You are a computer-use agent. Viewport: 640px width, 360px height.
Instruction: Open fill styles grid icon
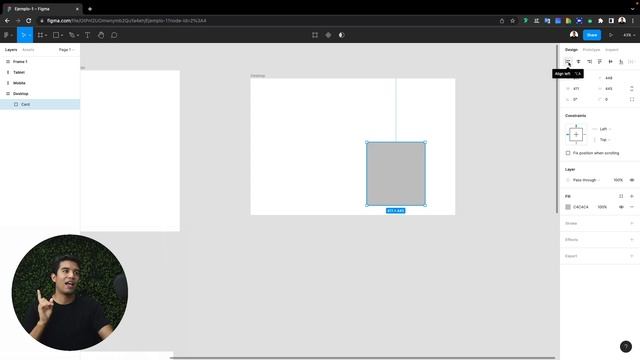coord(621,196)
